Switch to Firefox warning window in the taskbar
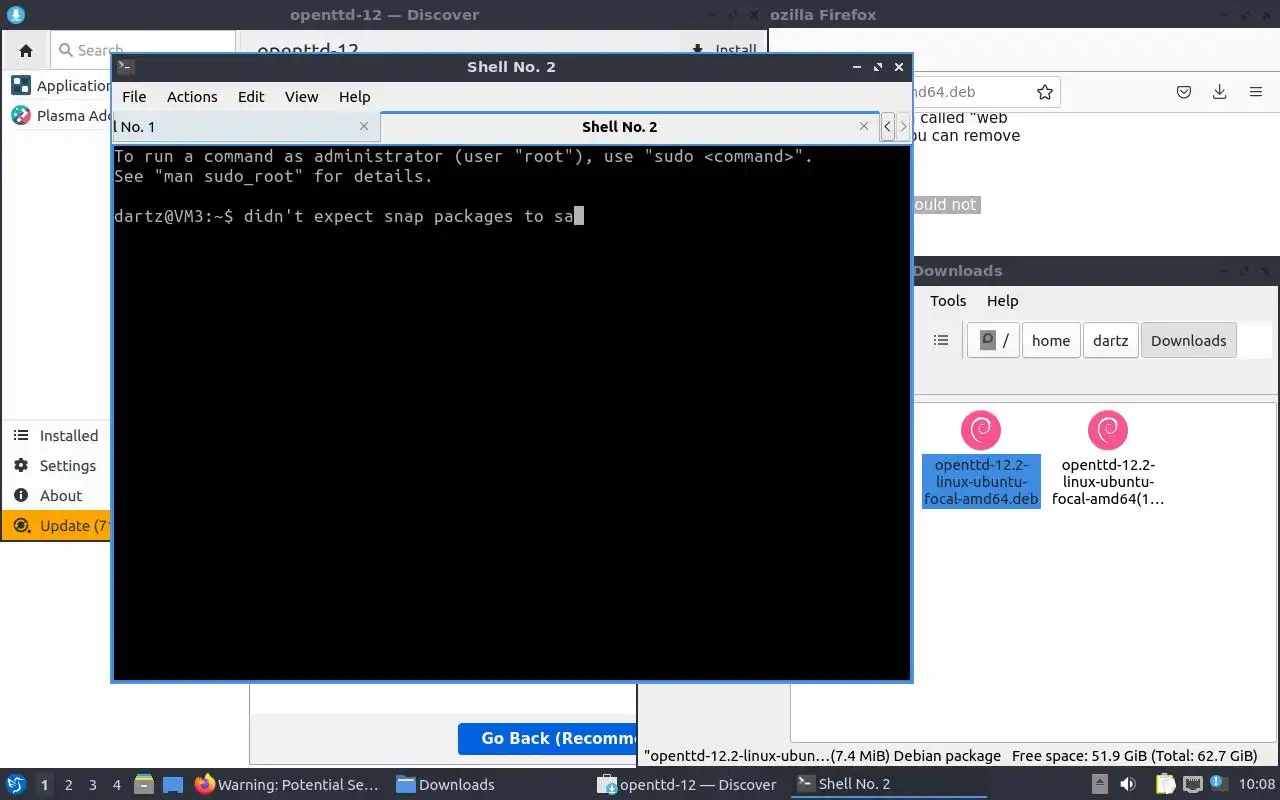The image size is (1280, 800). click(x=288, y=785)
